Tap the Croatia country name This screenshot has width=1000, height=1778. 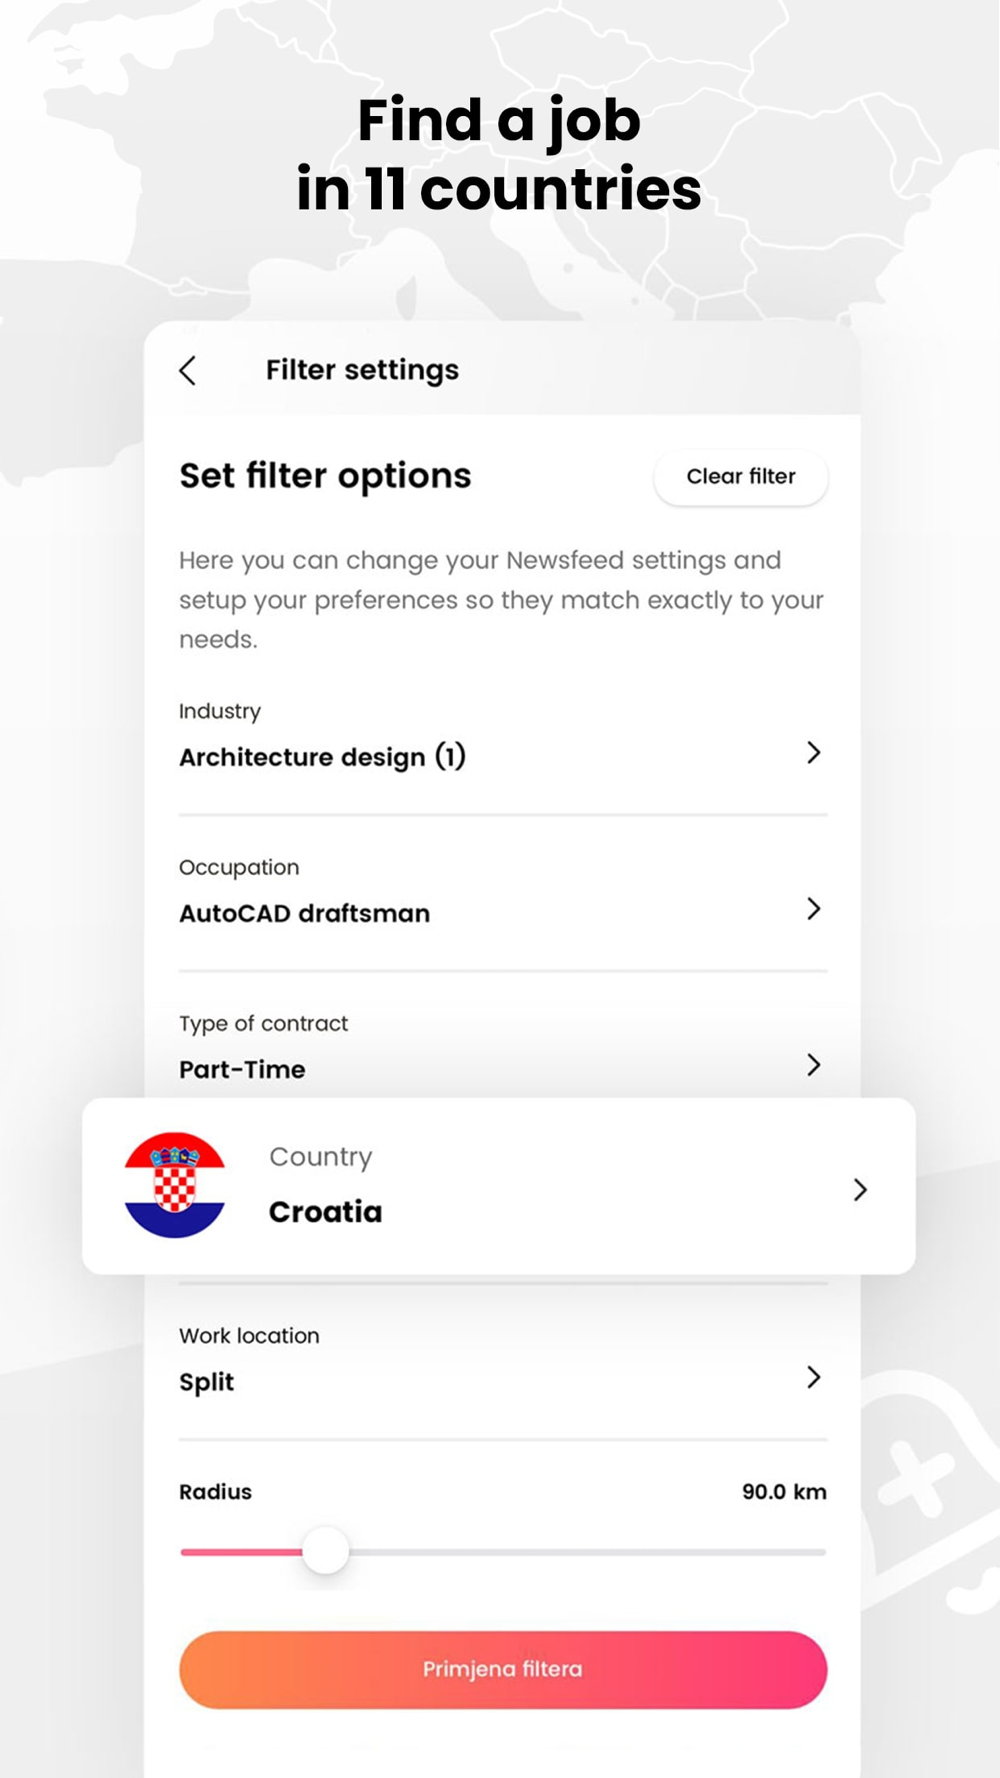pos(325,1212)
